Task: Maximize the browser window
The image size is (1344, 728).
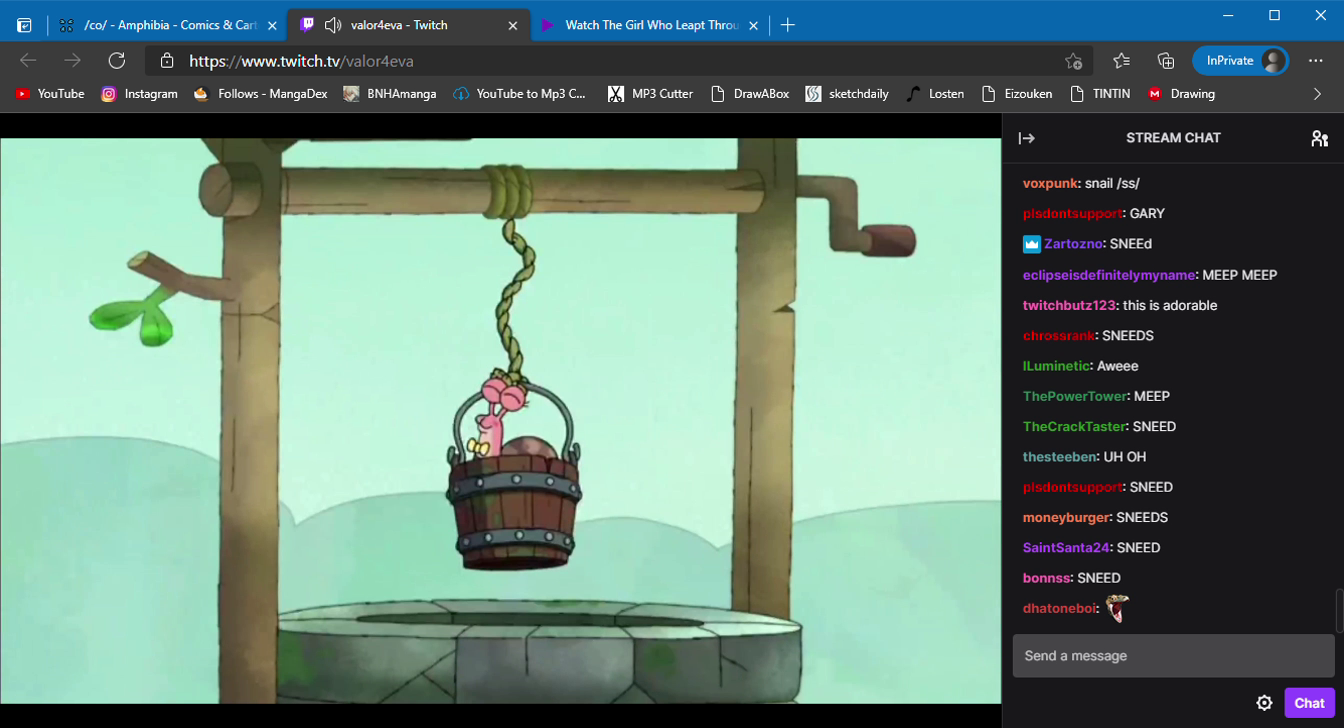Action: point(1274,15)
